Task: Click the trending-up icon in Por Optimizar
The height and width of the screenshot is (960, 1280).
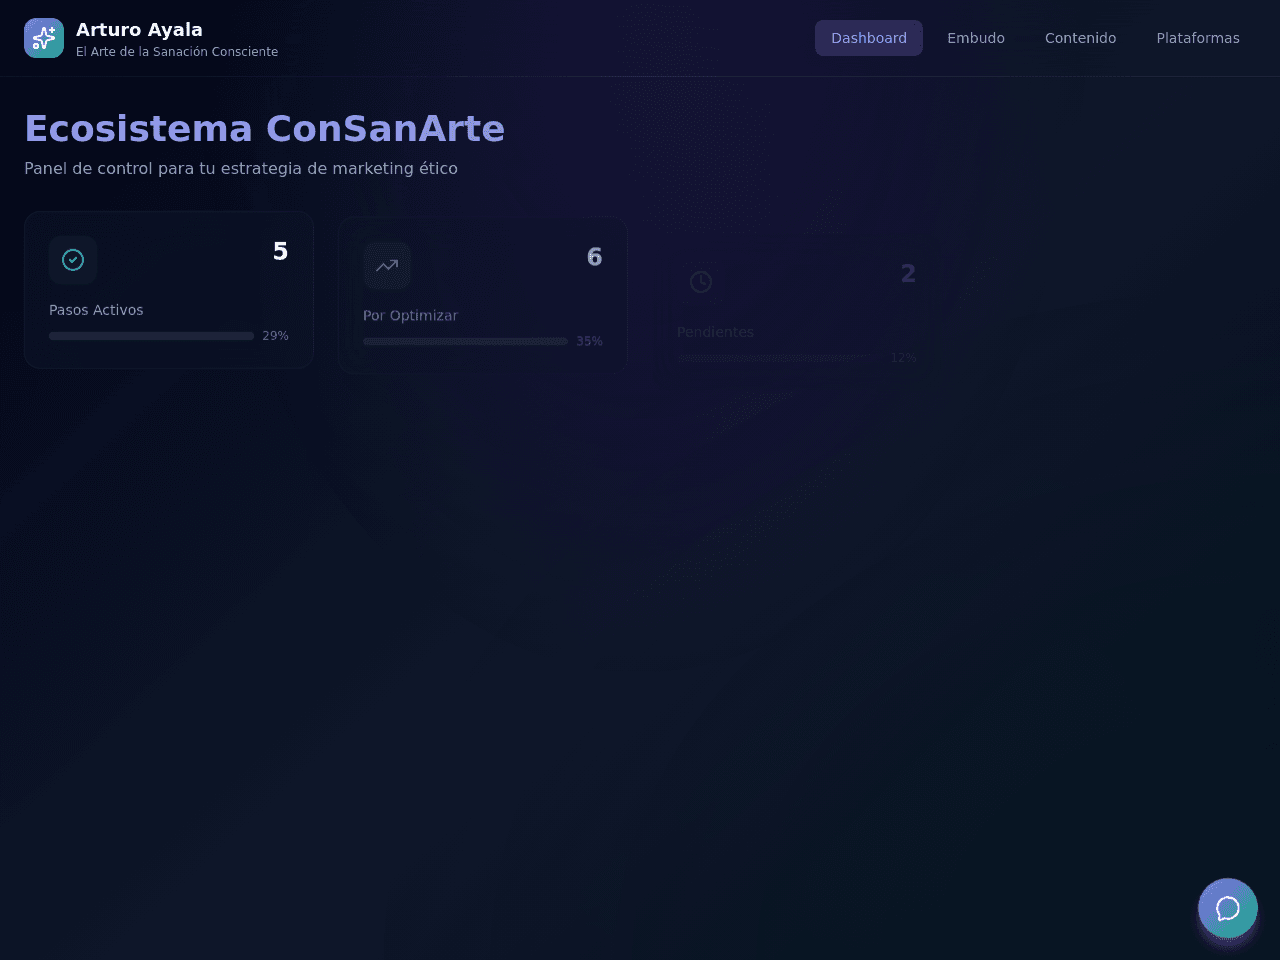Action: tap(387, 265)
